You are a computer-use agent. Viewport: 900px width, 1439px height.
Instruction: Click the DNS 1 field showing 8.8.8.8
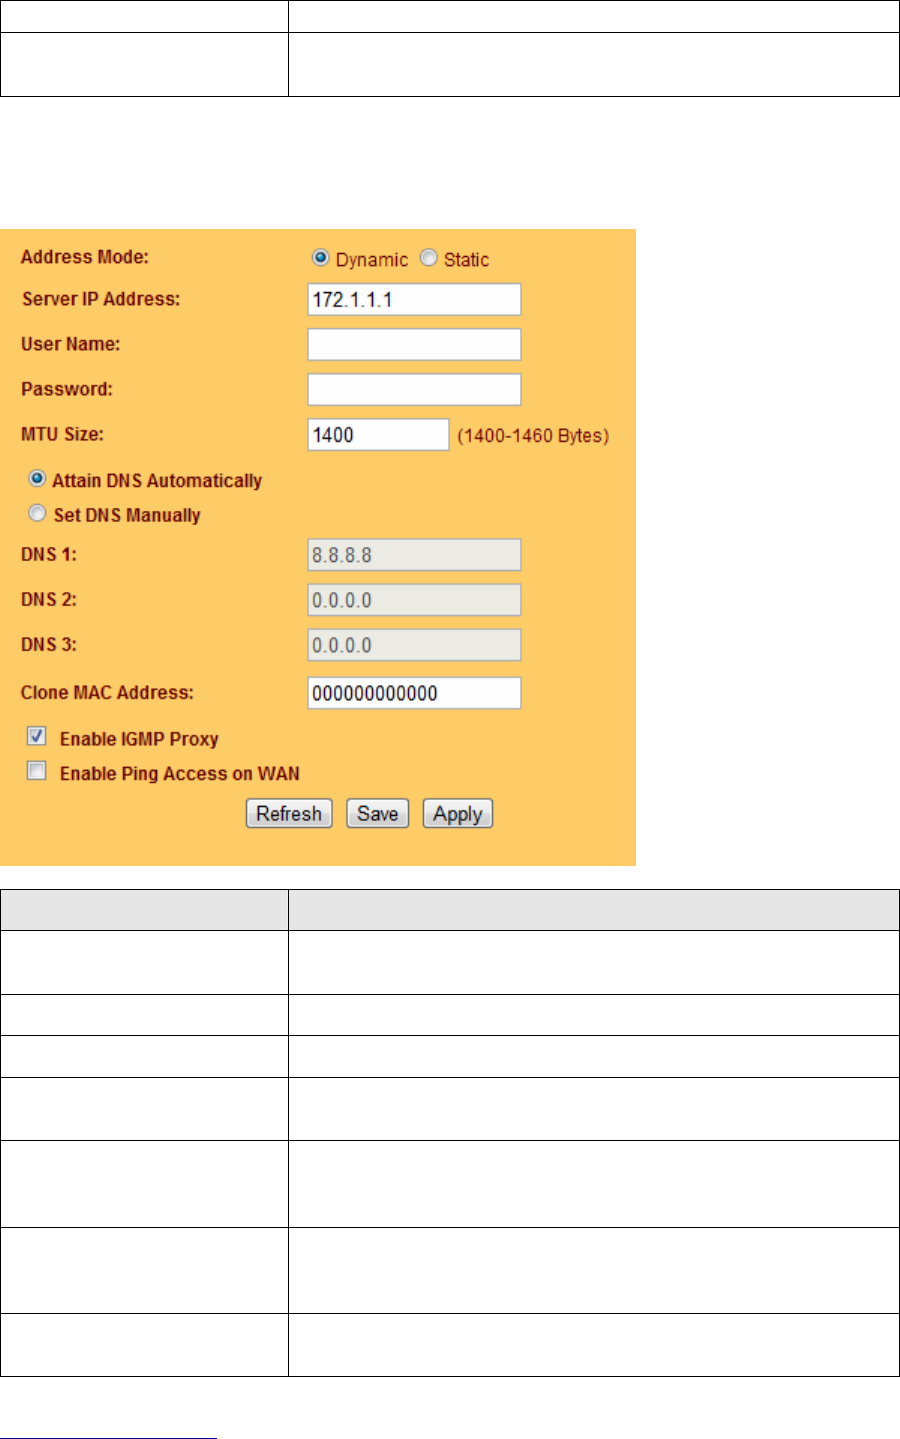(414, 555)
